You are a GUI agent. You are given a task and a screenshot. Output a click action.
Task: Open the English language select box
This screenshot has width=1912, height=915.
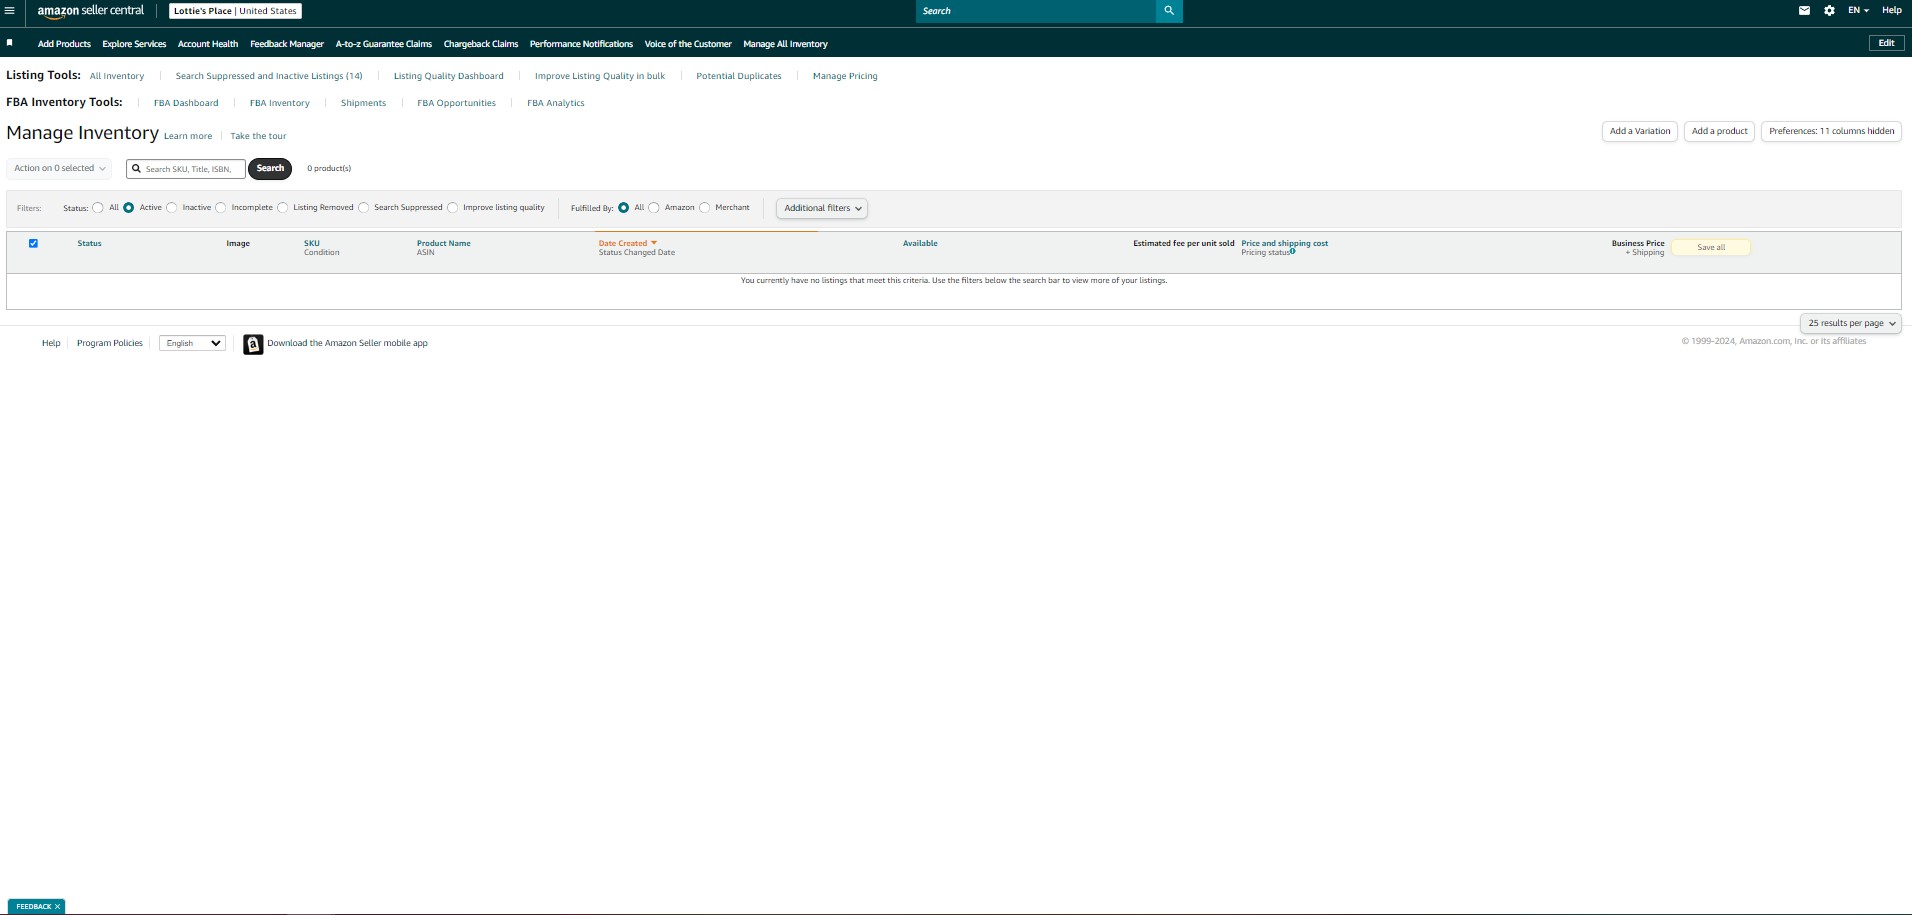pos(193,343)
